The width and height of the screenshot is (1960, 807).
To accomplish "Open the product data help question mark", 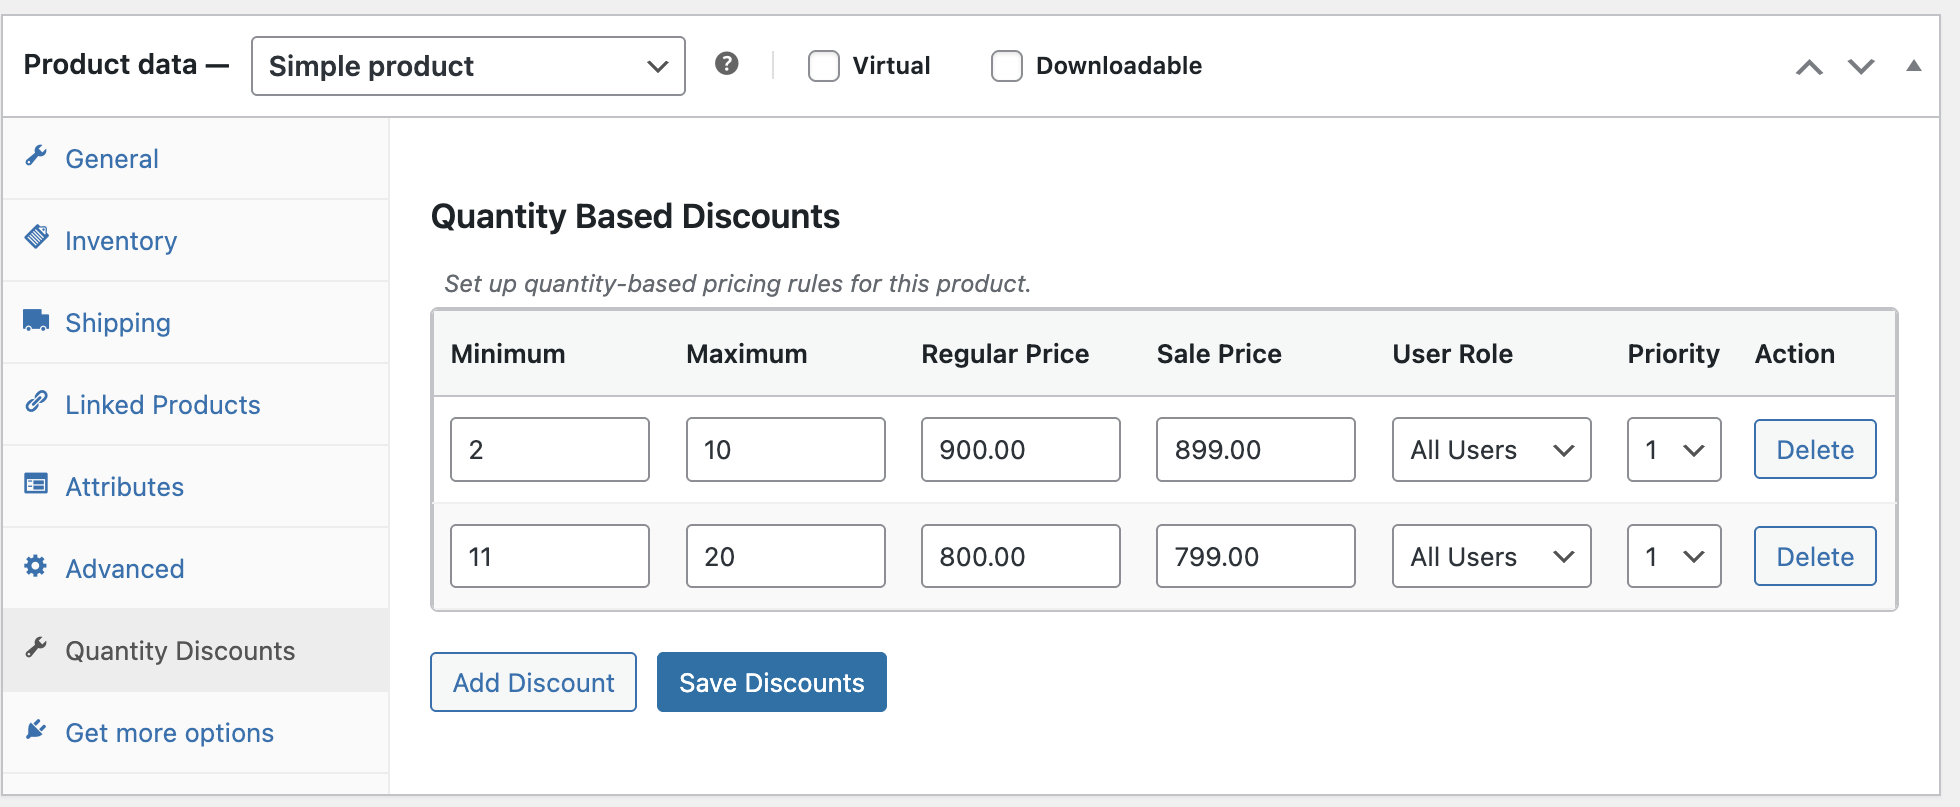I will pyautogui.click(x=727, y=64).
